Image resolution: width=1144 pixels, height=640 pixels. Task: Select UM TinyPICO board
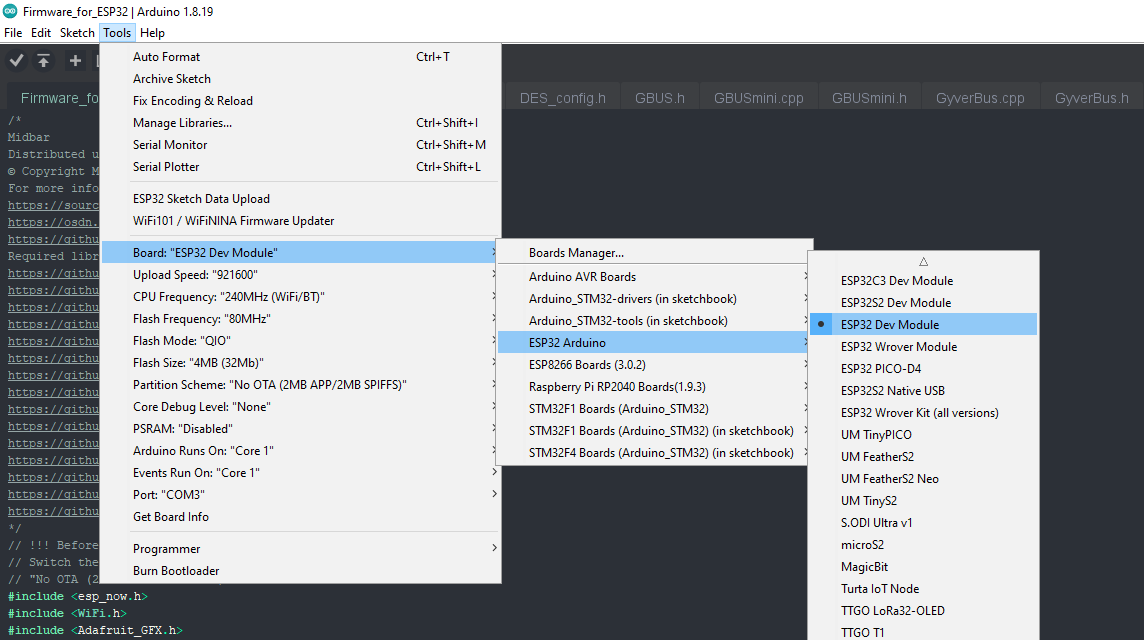(923, 434)
